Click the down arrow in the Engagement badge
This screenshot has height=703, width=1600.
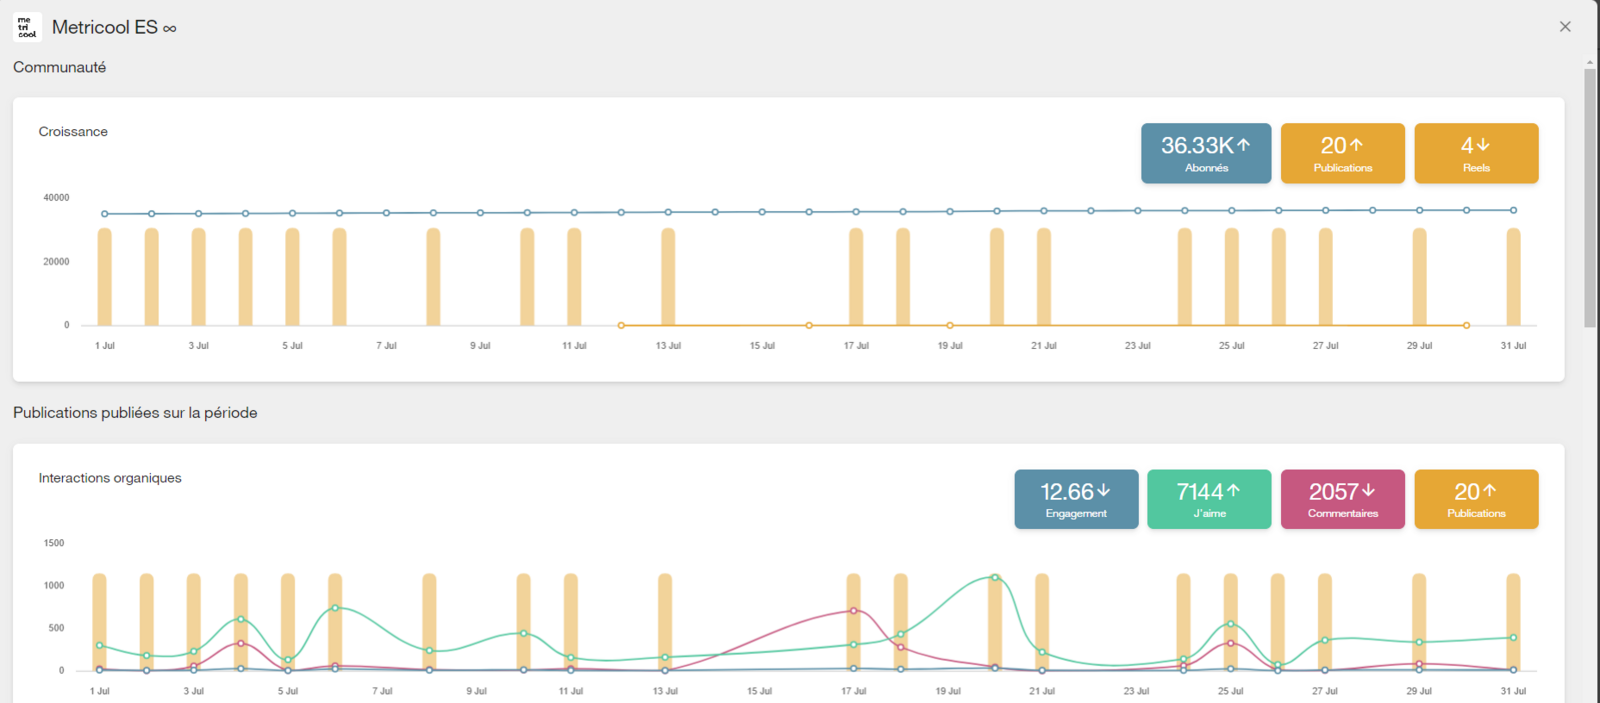tap(1104, 491)
